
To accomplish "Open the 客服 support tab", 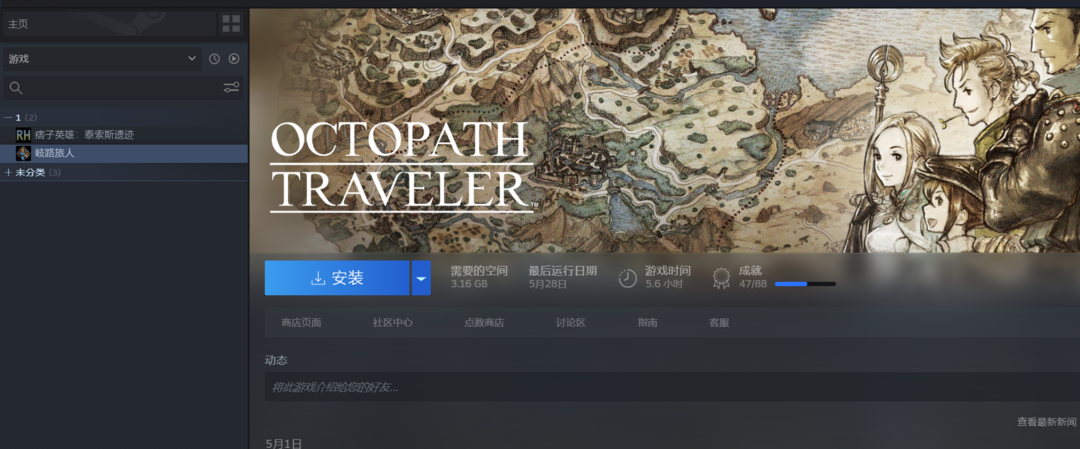I will pyautogui.click(x=719, y=323).
